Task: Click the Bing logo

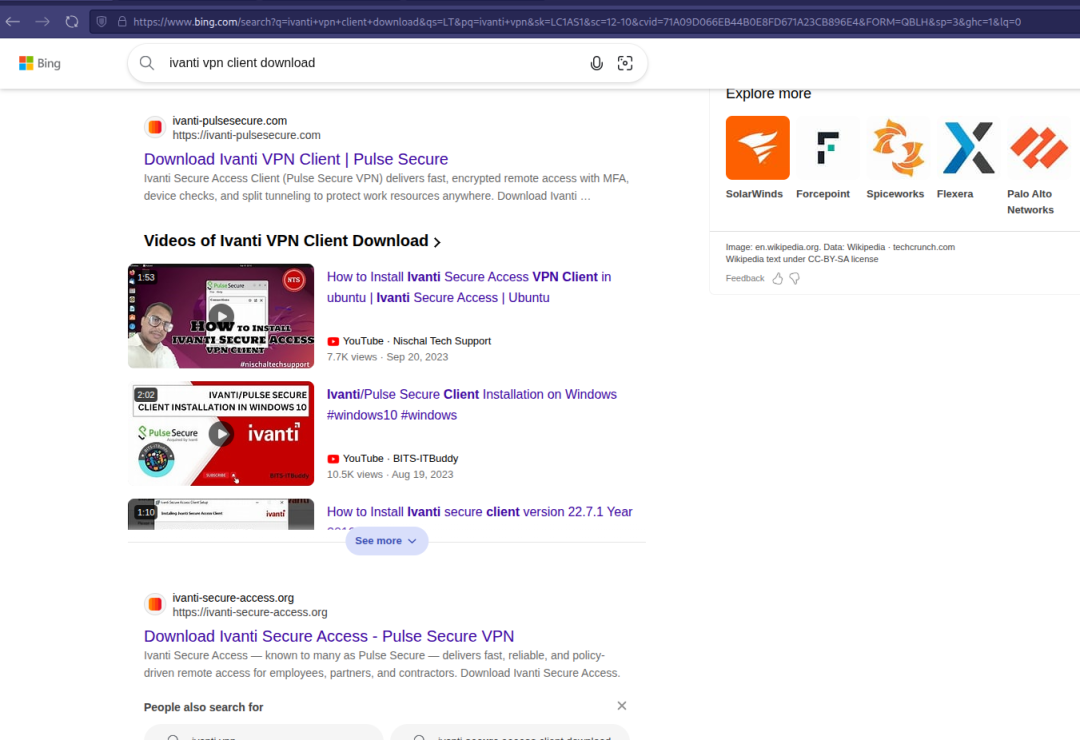Action: pos(40,63)
